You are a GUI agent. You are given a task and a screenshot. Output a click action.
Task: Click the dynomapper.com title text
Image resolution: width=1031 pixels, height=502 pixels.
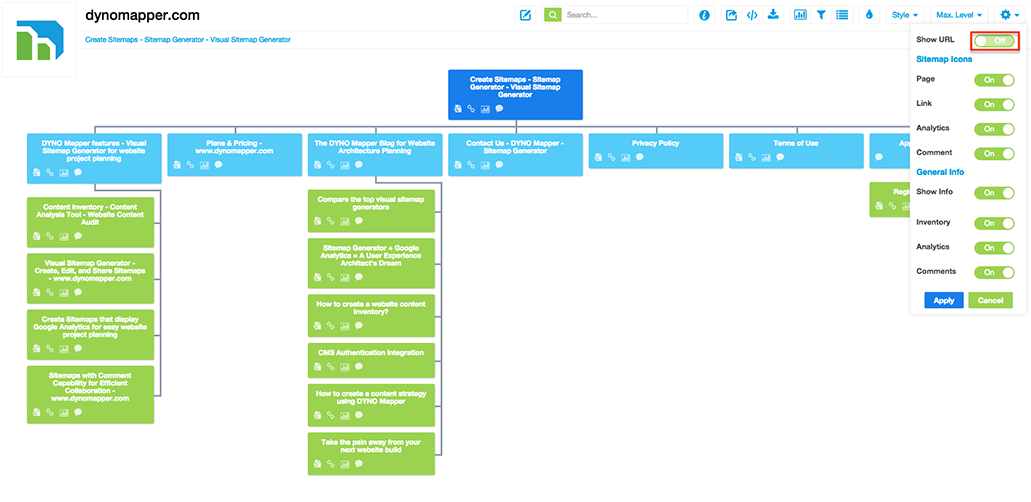[143, 15]
